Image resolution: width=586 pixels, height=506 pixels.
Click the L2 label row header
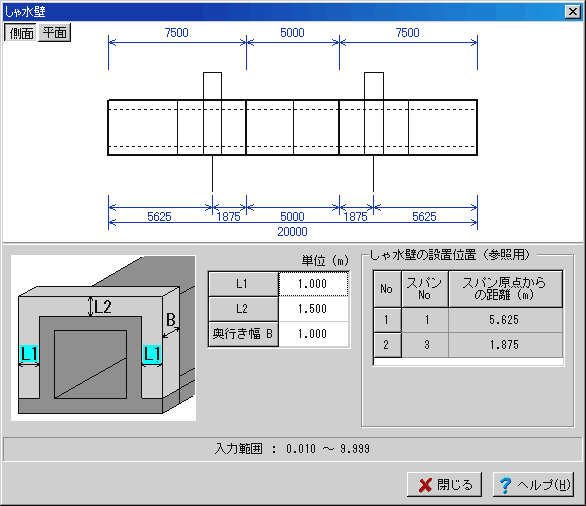243,309
